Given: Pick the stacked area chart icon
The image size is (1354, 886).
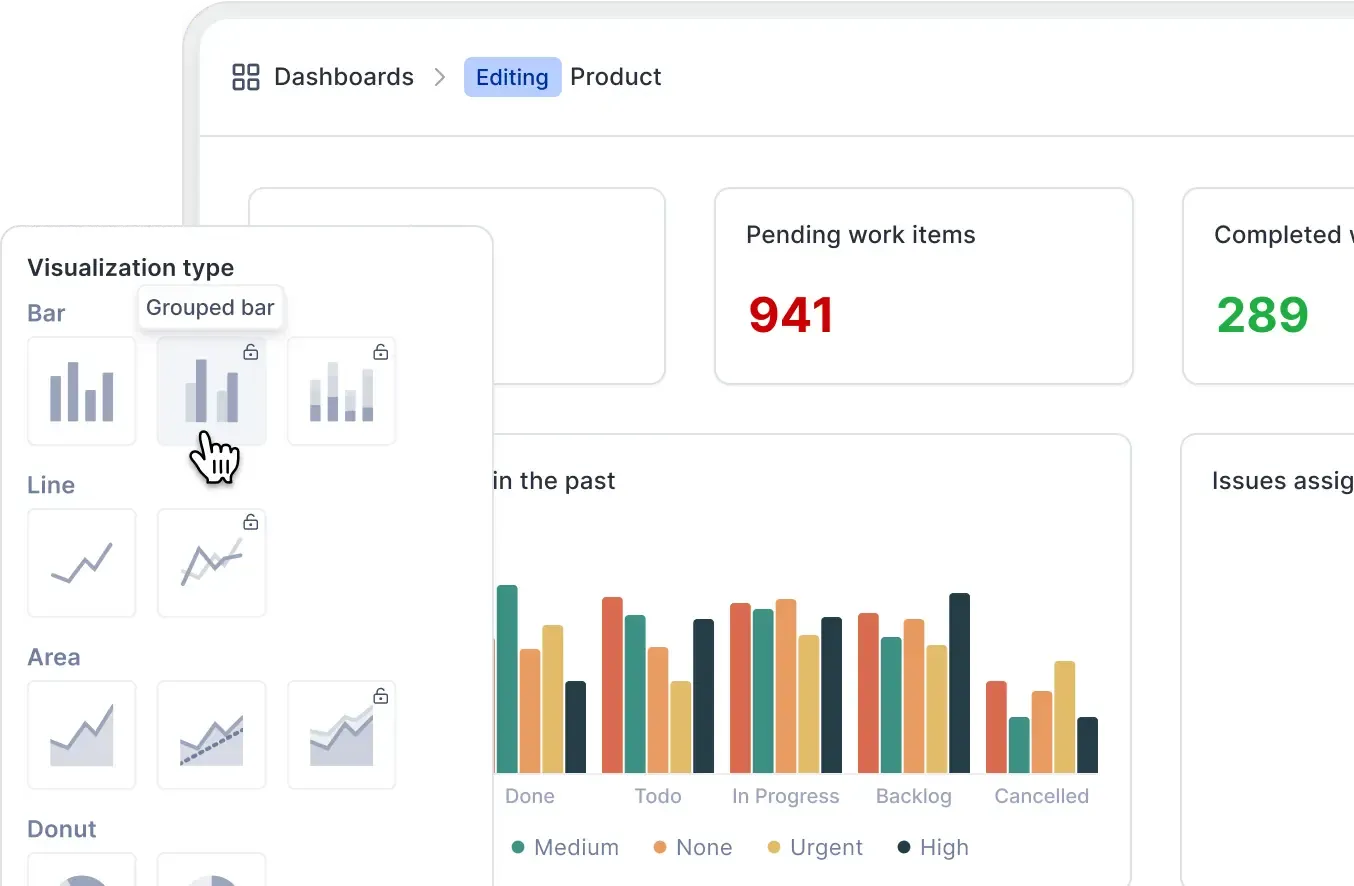Looking at the screenshot, I should point(341,735).
